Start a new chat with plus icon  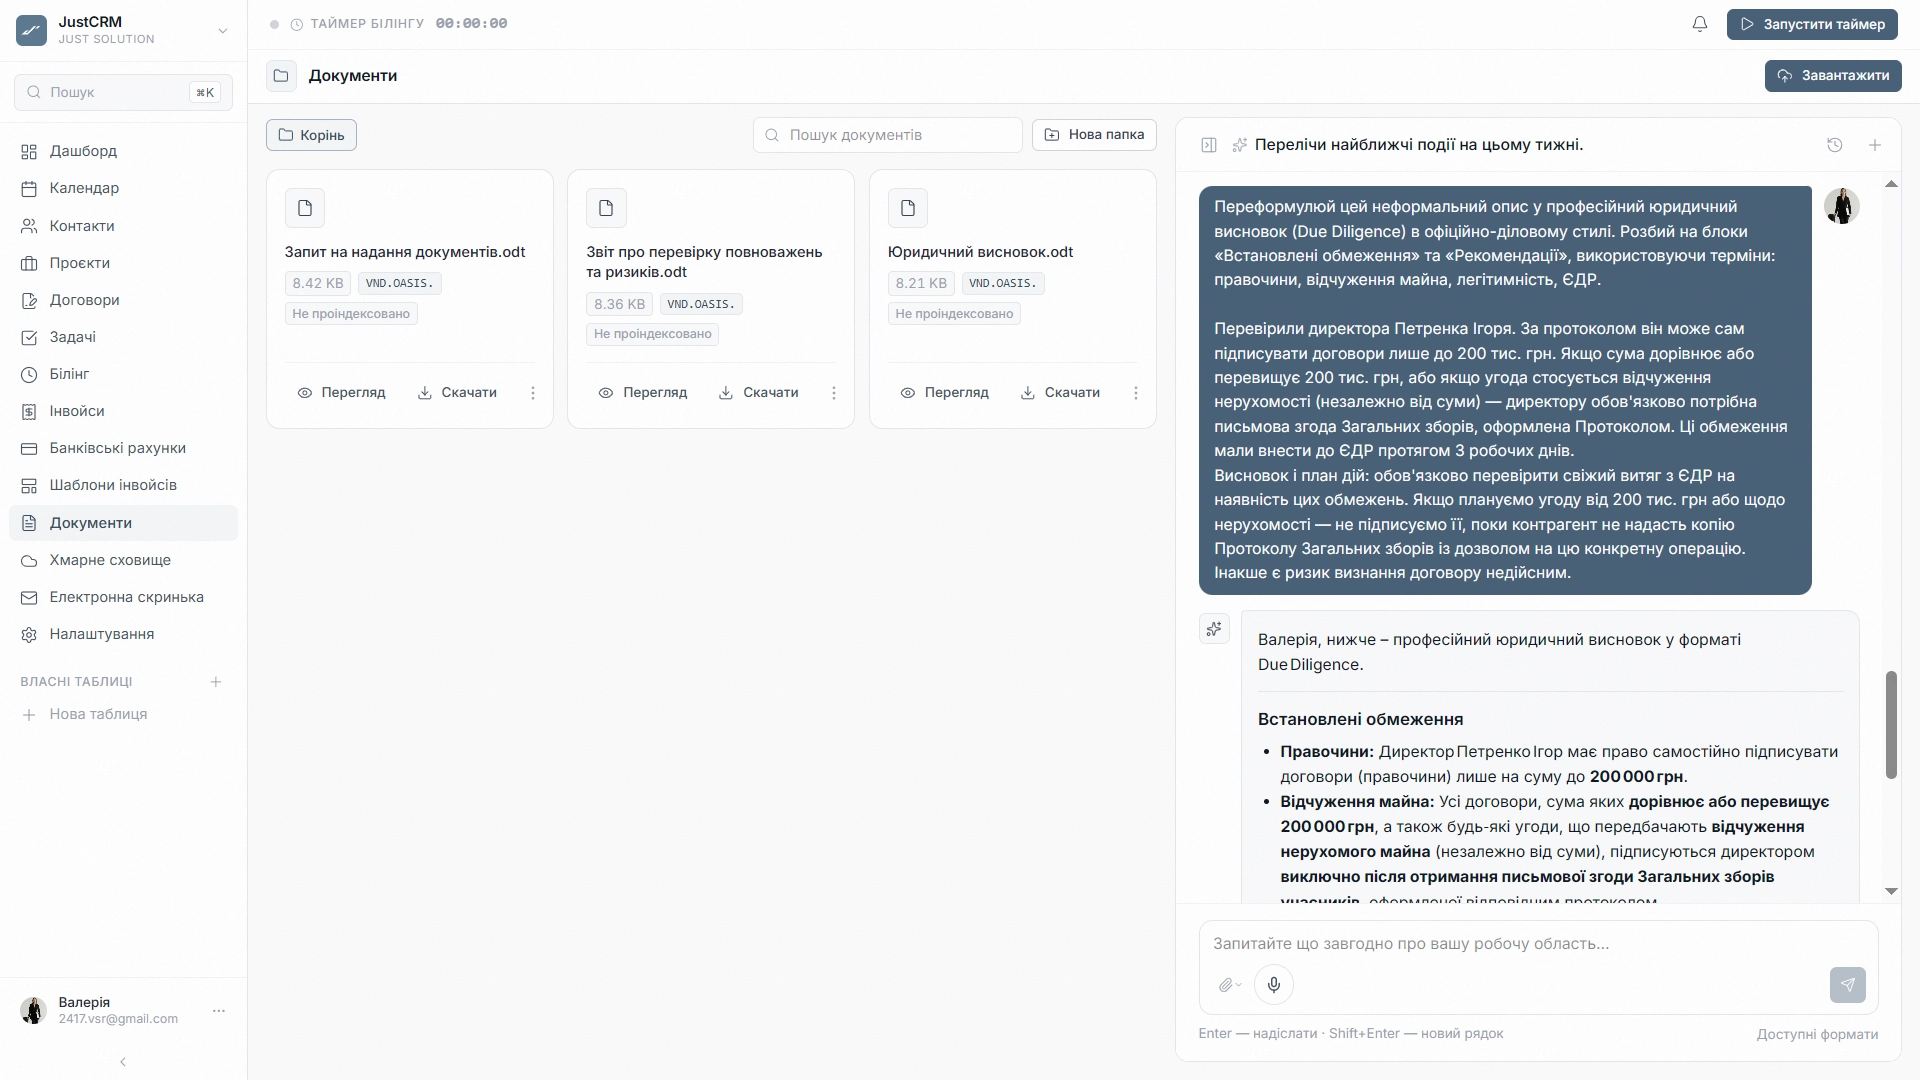[x=1875, y=145]
